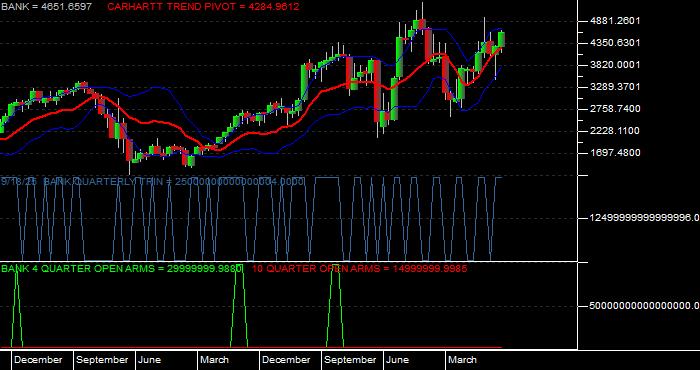This screenshot has height=370, width=700.
Task: Select the CARHARTT TREND PIVOT = 4284.9612 label
Action: pyautogui.click(x=203, y=7)
